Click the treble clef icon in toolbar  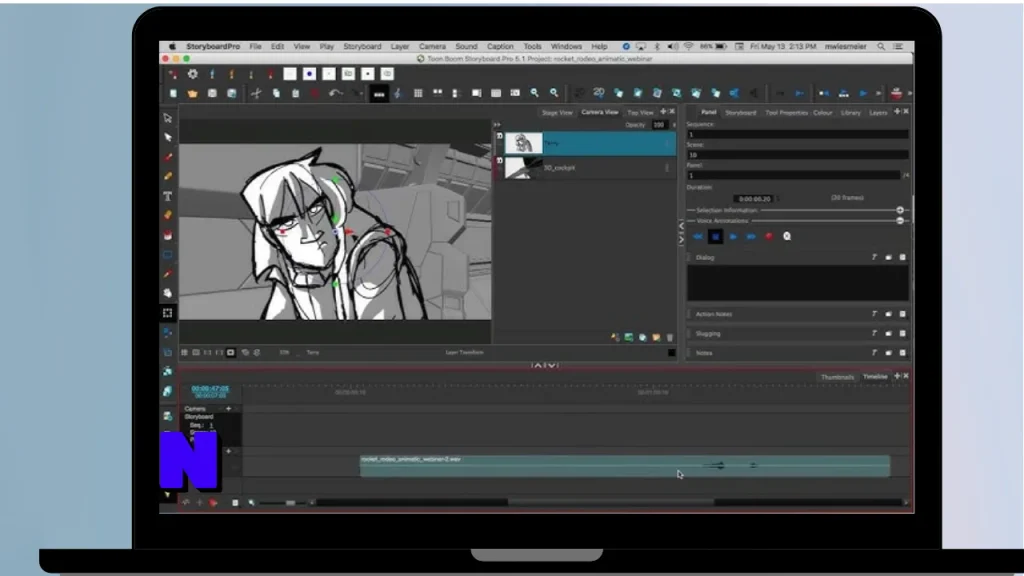[x=398, y=93]
